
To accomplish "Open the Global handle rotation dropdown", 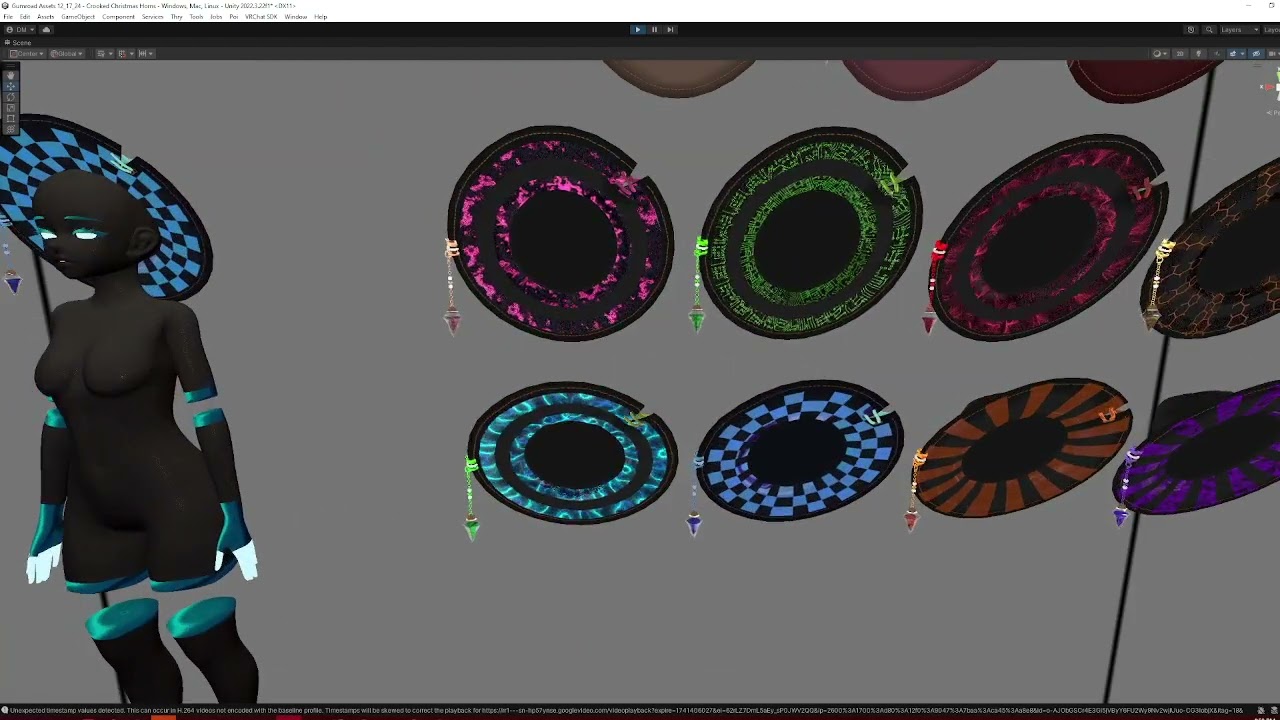I will (67, 54).
